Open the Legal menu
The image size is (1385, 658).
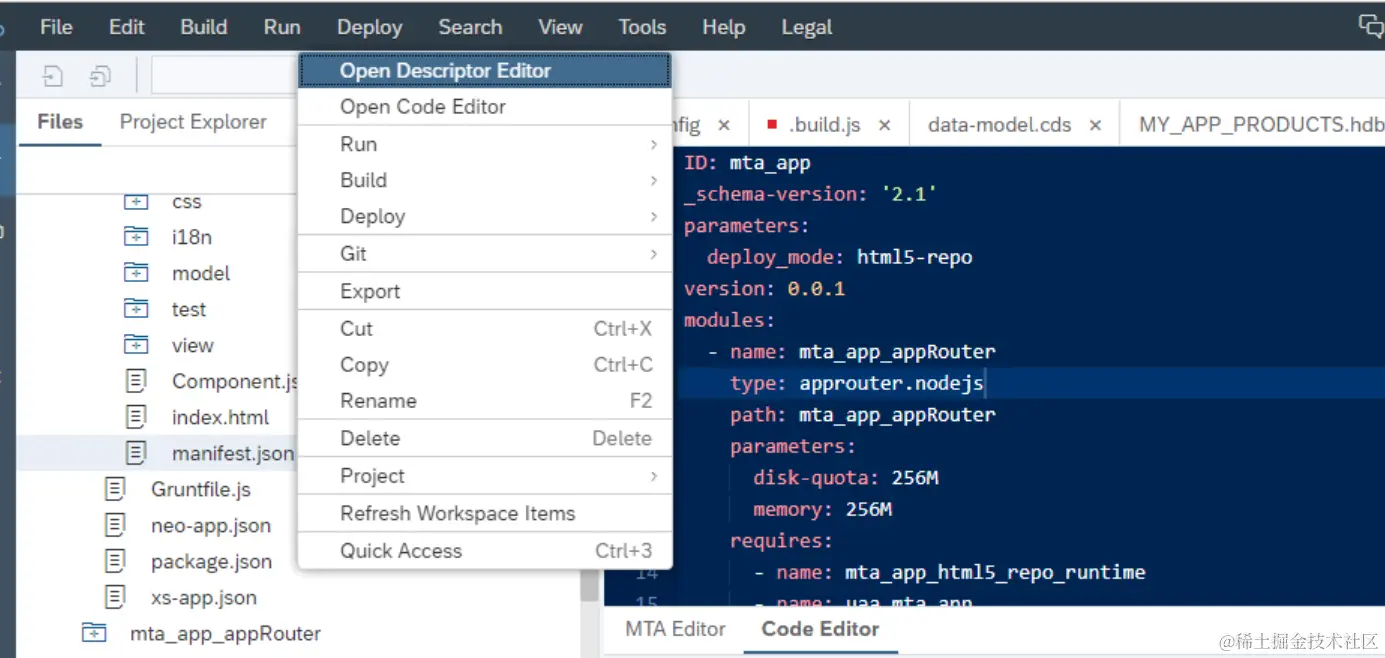tap(806, 27)
